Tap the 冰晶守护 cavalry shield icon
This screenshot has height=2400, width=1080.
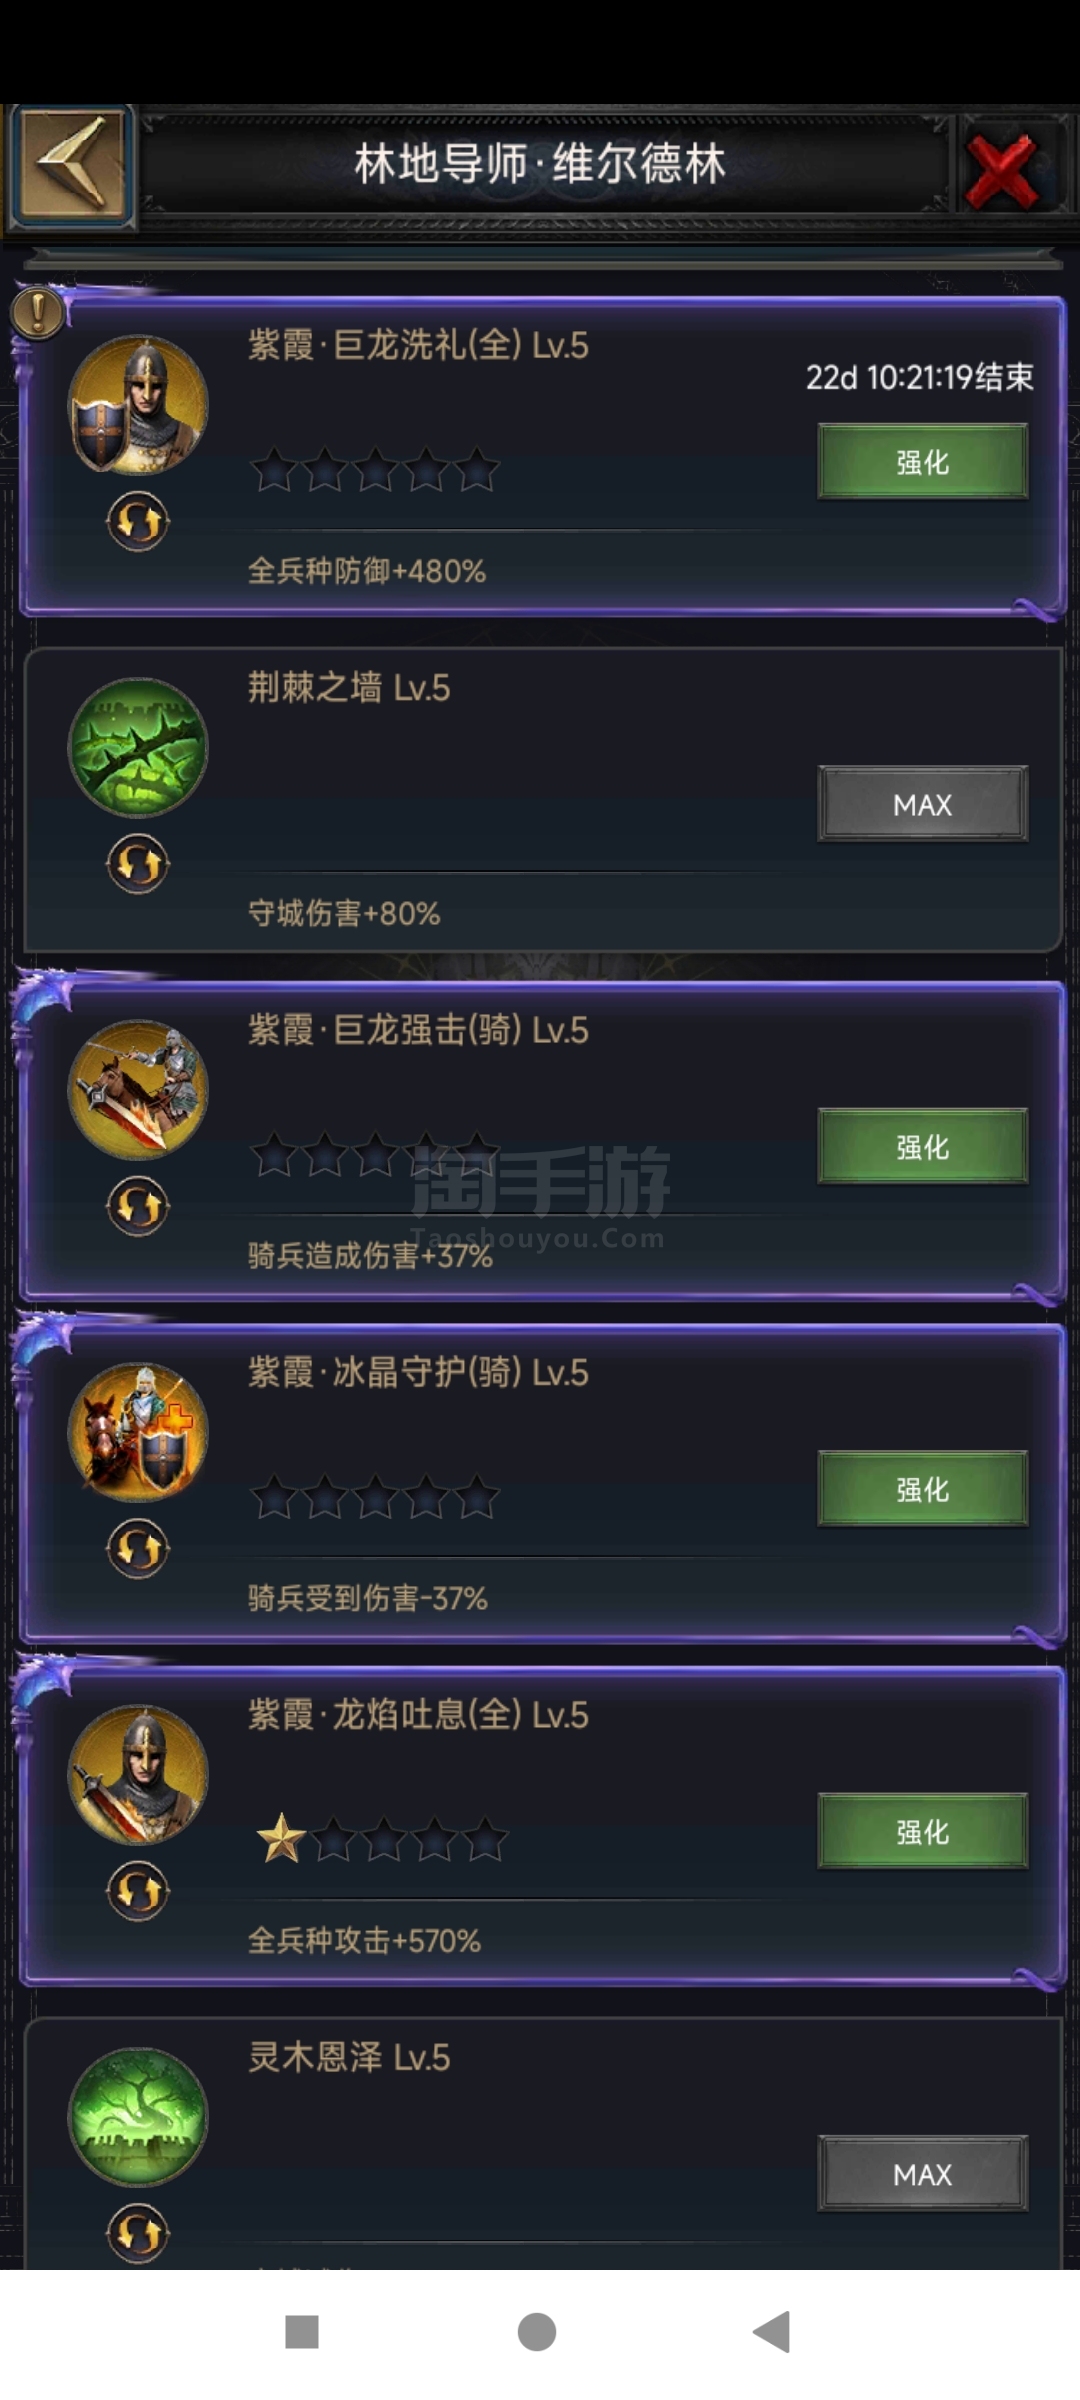[138, 1432]
